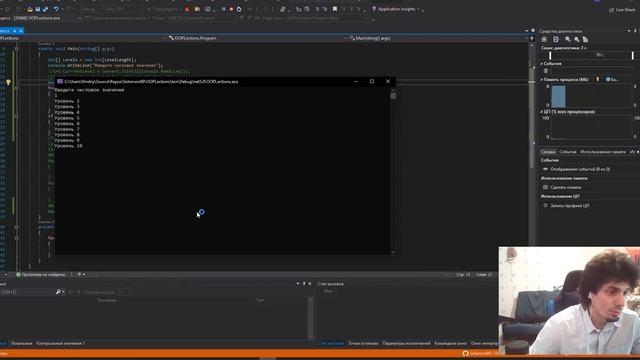Click the right handle of diagnostics session timeline
This screenshot has width=640, height=360.
pyautogui.click(x=633, y=55)
